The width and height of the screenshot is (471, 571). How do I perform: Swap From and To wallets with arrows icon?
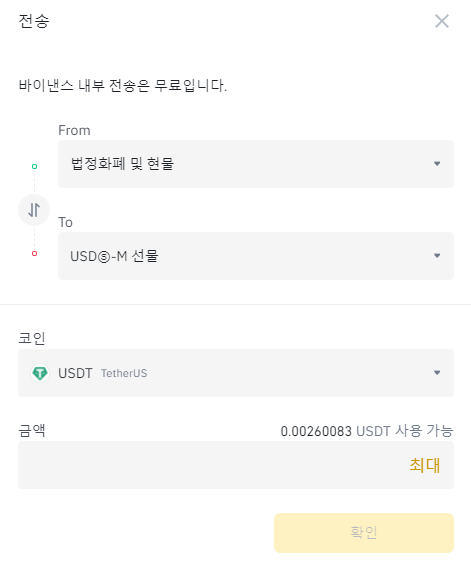(34, 210)
